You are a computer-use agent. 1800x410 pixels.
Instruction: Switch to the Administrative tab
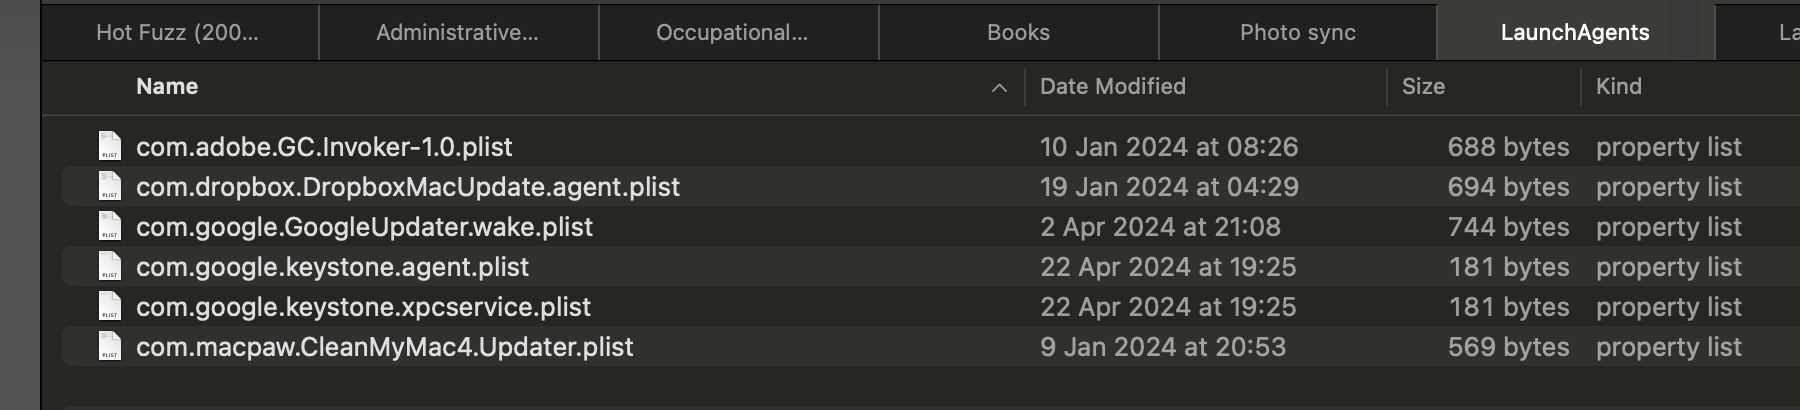pos(457,33)
